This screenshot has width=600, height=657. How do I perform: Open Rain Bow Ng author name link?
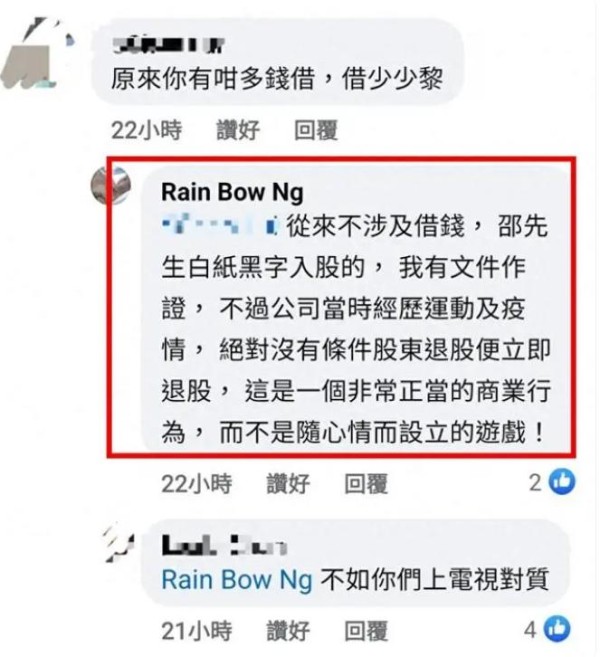[233, 193]
